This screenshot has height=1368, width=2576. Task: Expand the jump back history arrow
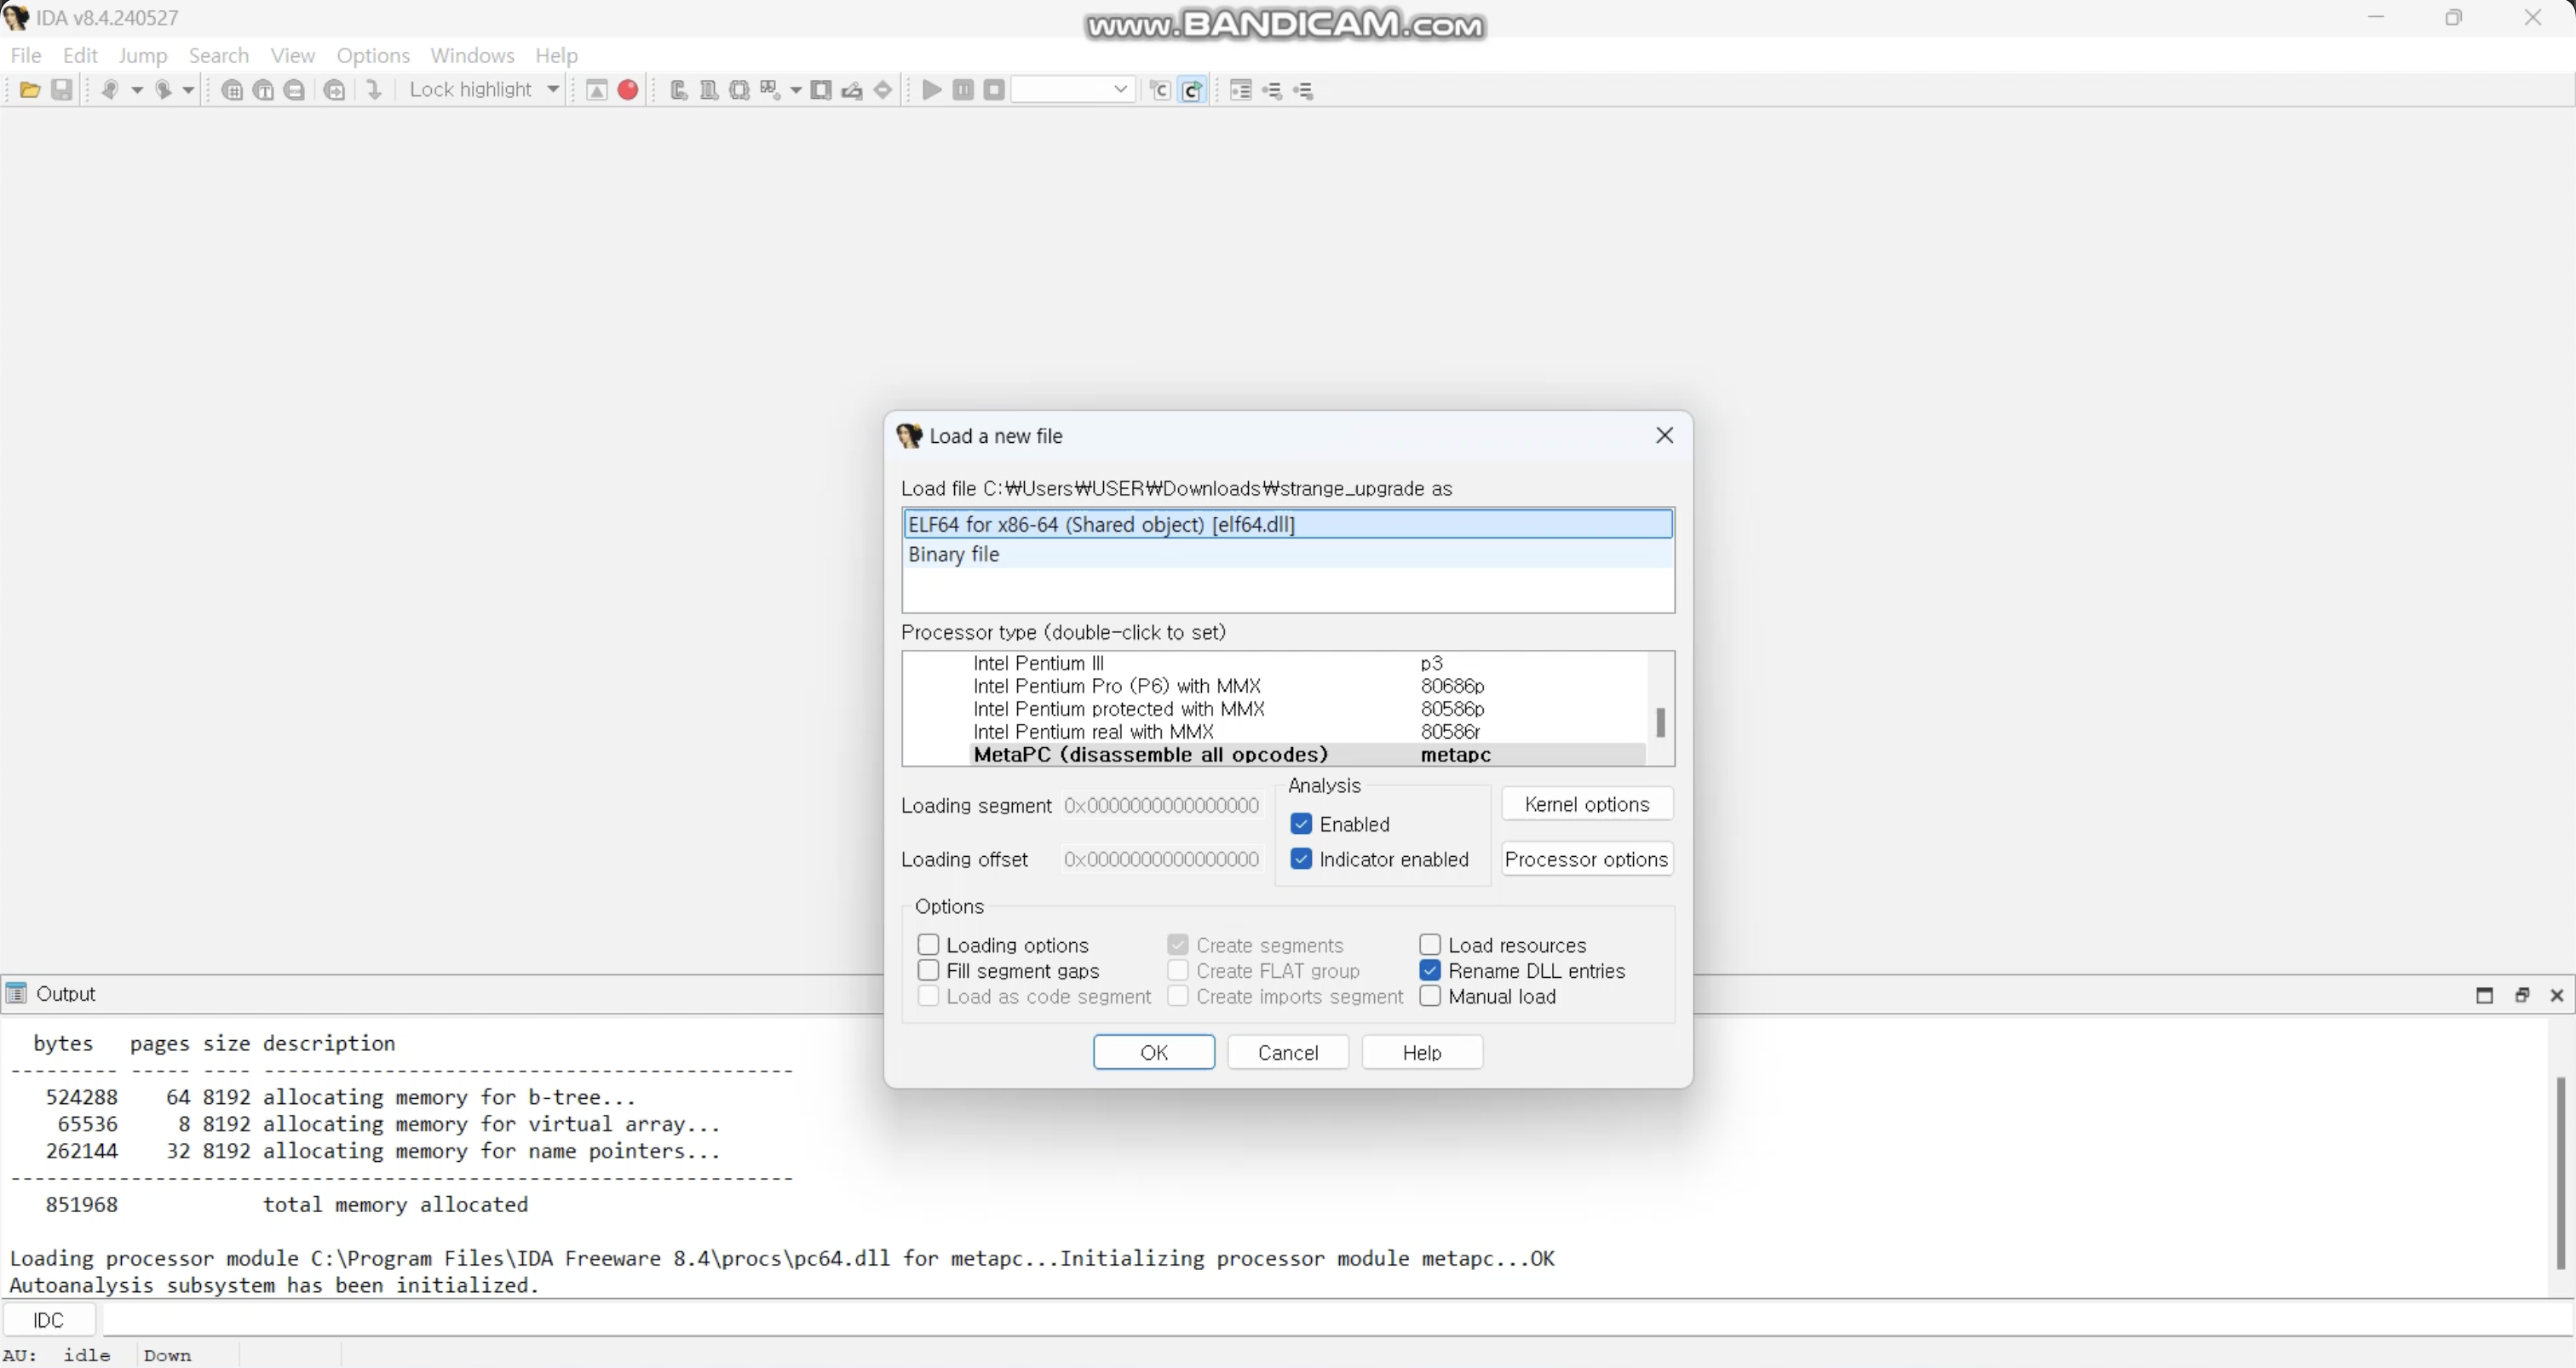(x=137, y=90)
